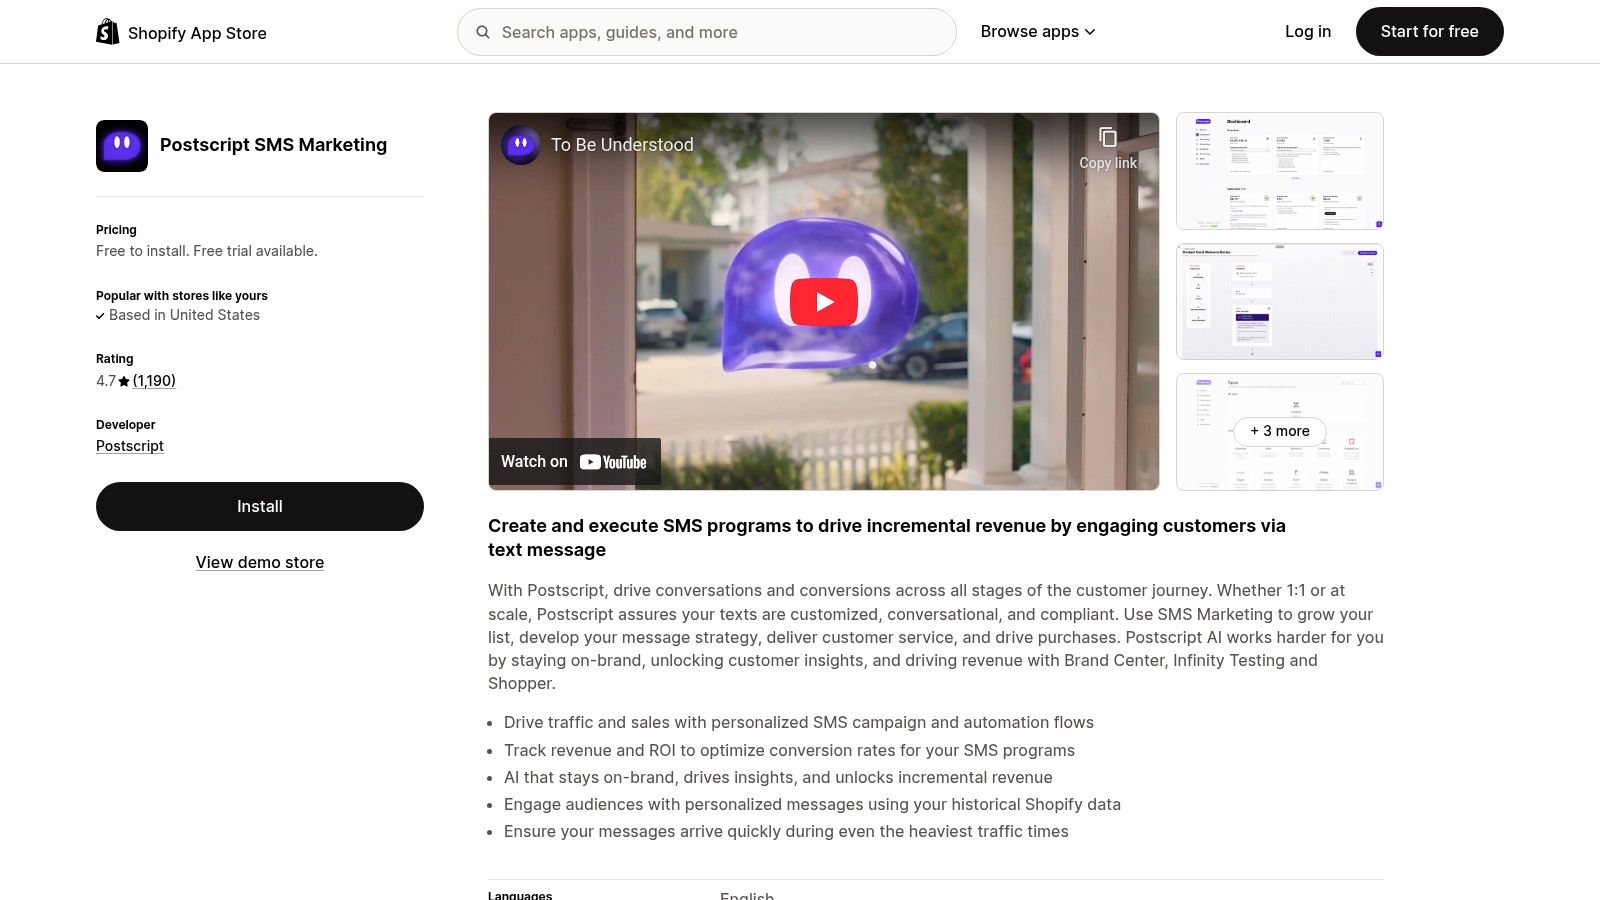The width and height of the screenshot is (1600, 900).
Task: Click the Start for free button
Action: (x=1430, y=32)
